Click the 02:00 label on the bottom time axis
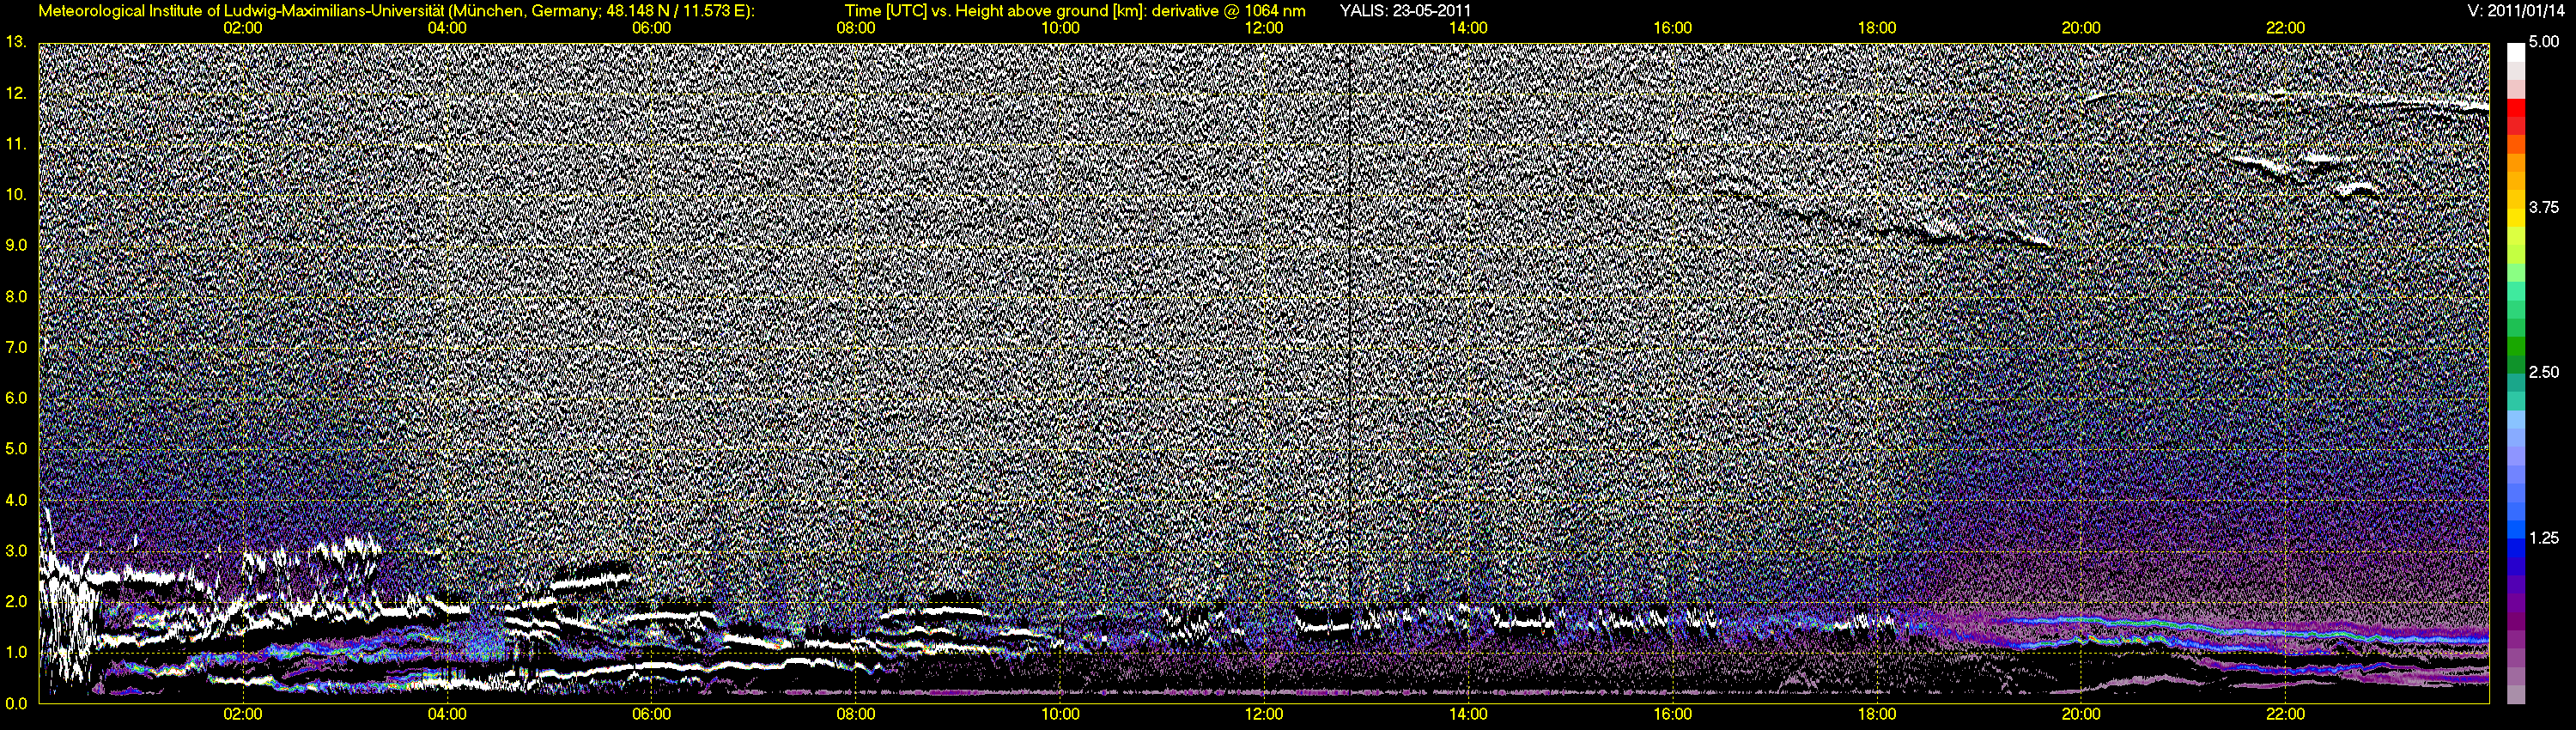2576x730 pixels. (243, 714)
